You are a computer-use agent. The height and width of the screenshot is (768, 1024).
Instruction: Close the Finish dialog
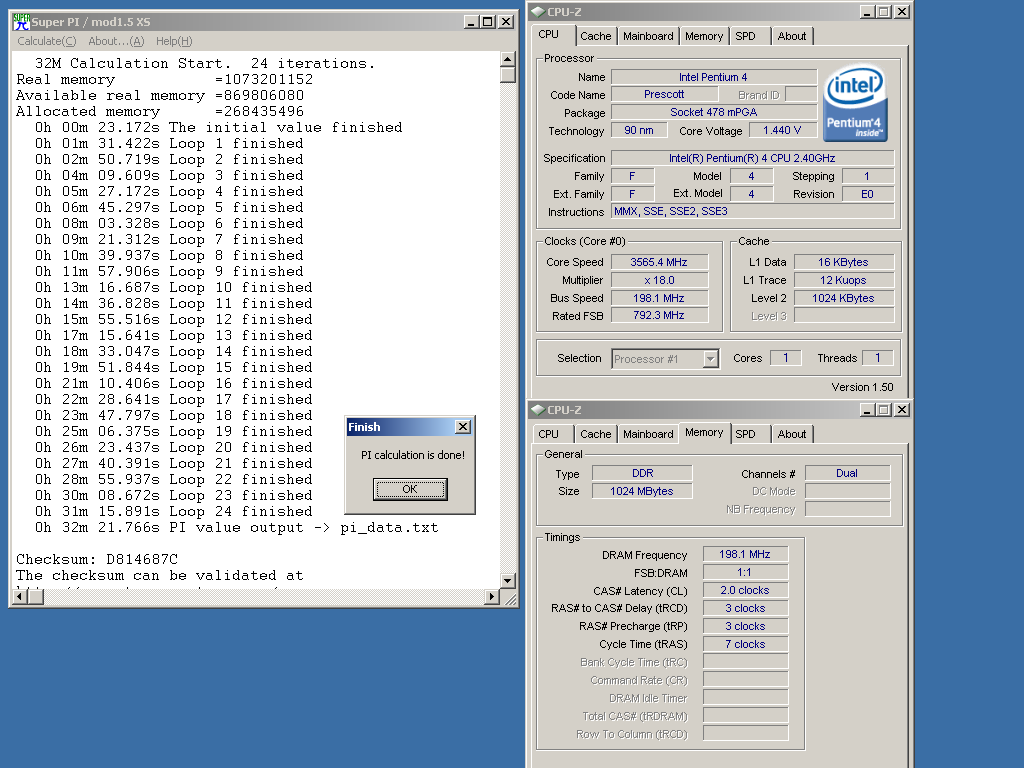pos(462,426)
